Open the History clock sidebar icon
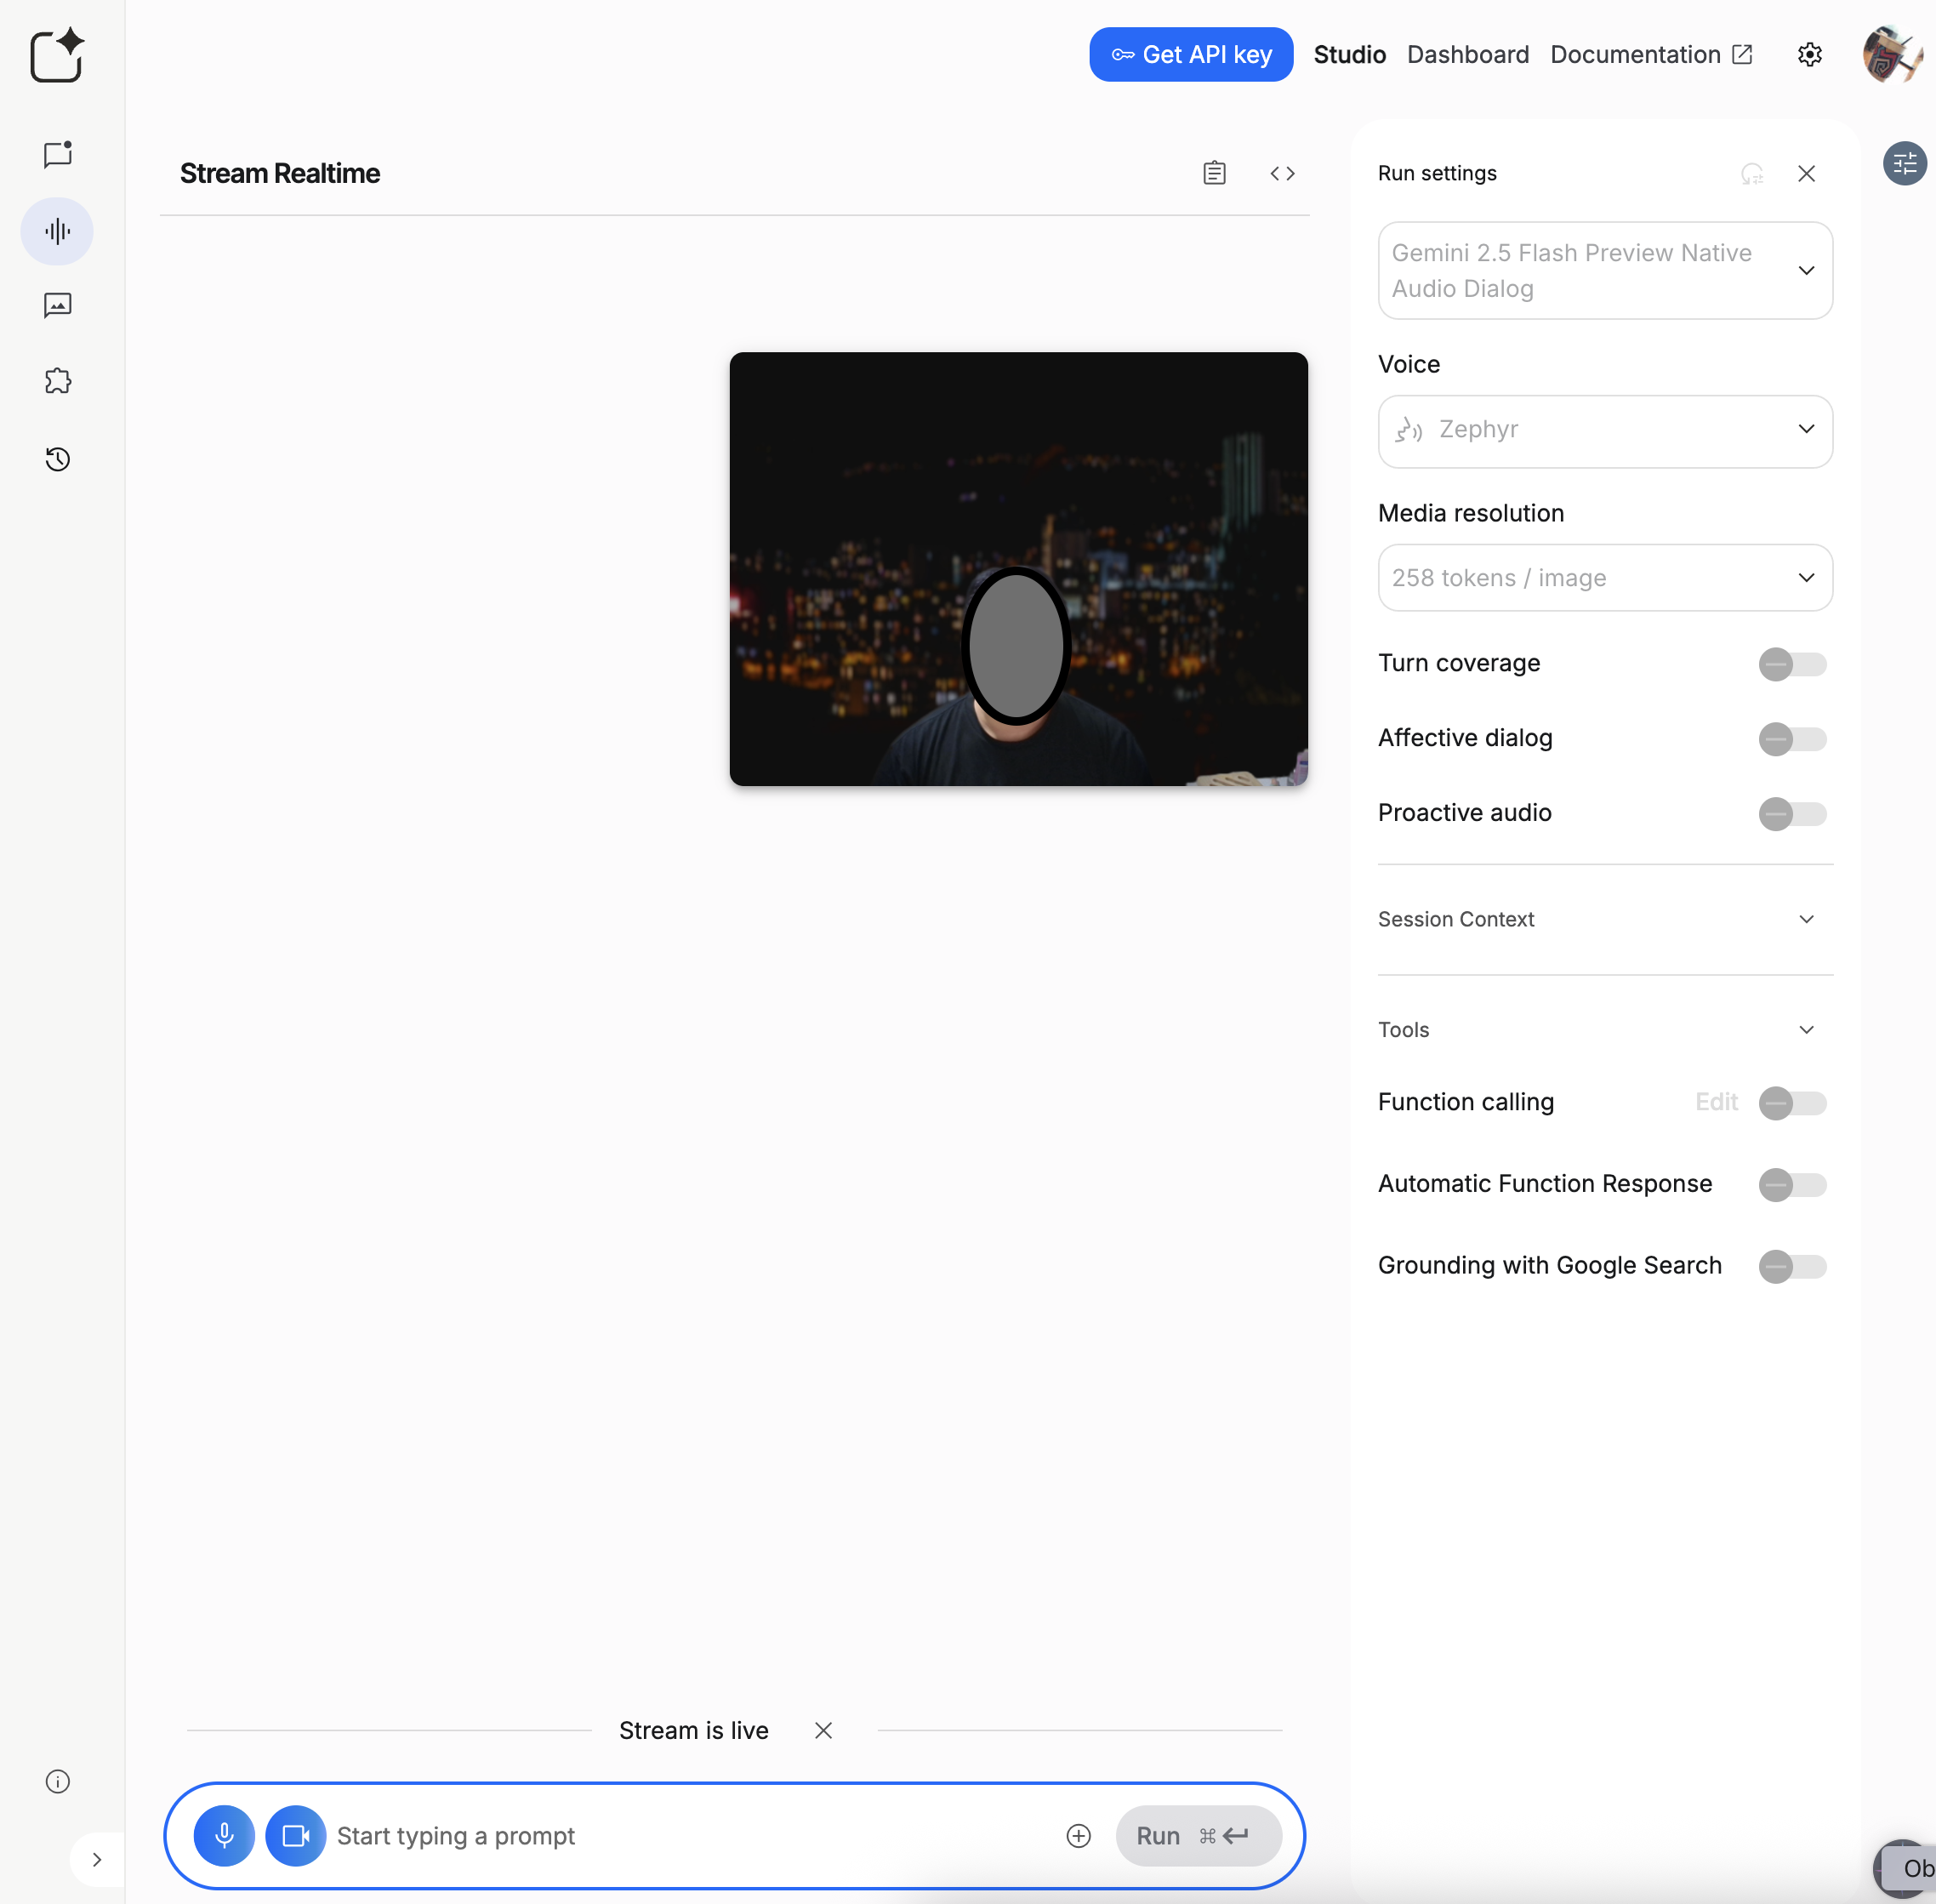Screen dimensions: 1936x1904 (x=58, y=459)
